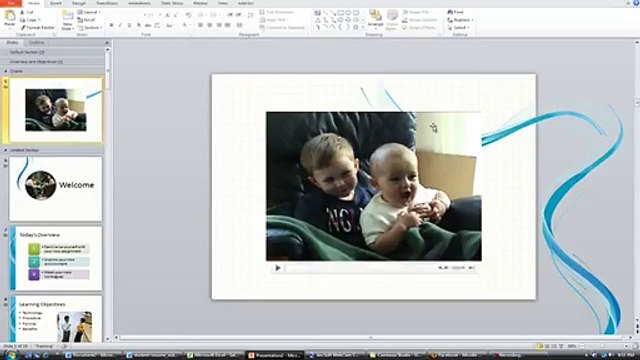Click the character spacing icon
The width and height of the screenshot is (640, 360).
point(157,25)
